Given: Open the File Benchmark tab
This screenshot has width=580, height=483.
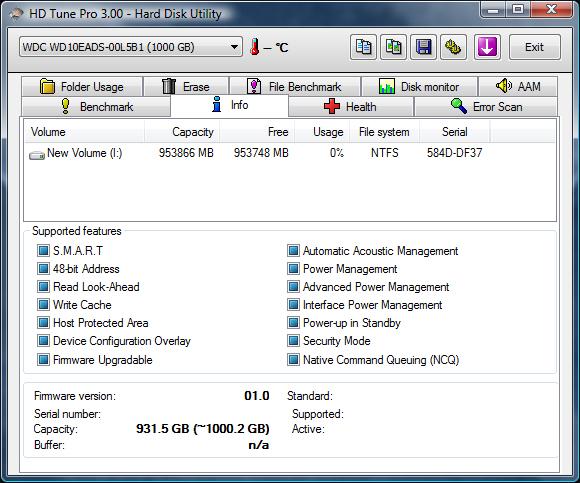Looking at the screenshot, I should click(295, 87).
